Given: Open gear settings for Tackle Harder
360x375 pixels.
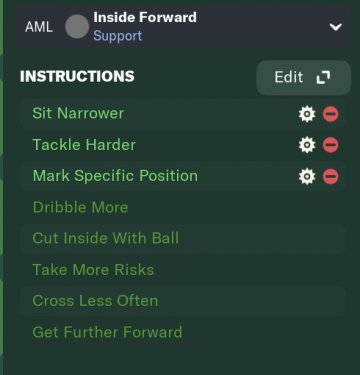Looking at the screenshot, I should click(307, 145).
